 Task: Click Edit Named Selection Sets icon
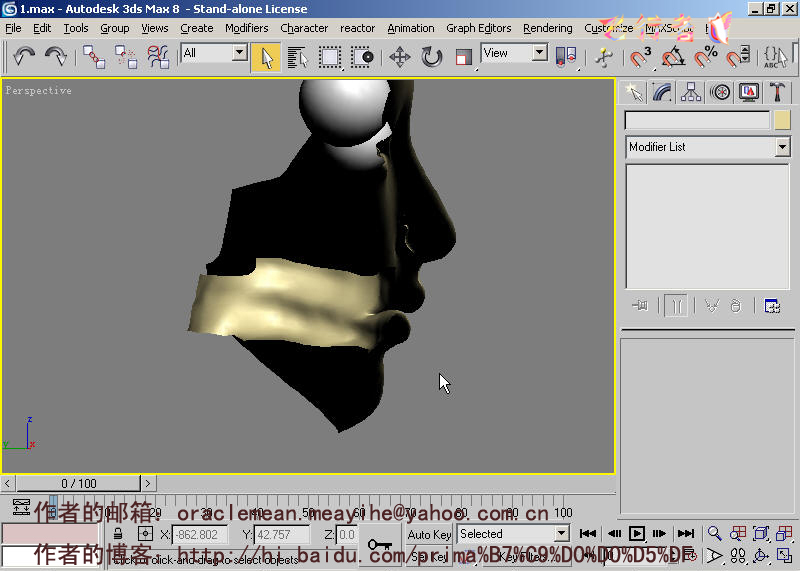[x=775, y=57]
